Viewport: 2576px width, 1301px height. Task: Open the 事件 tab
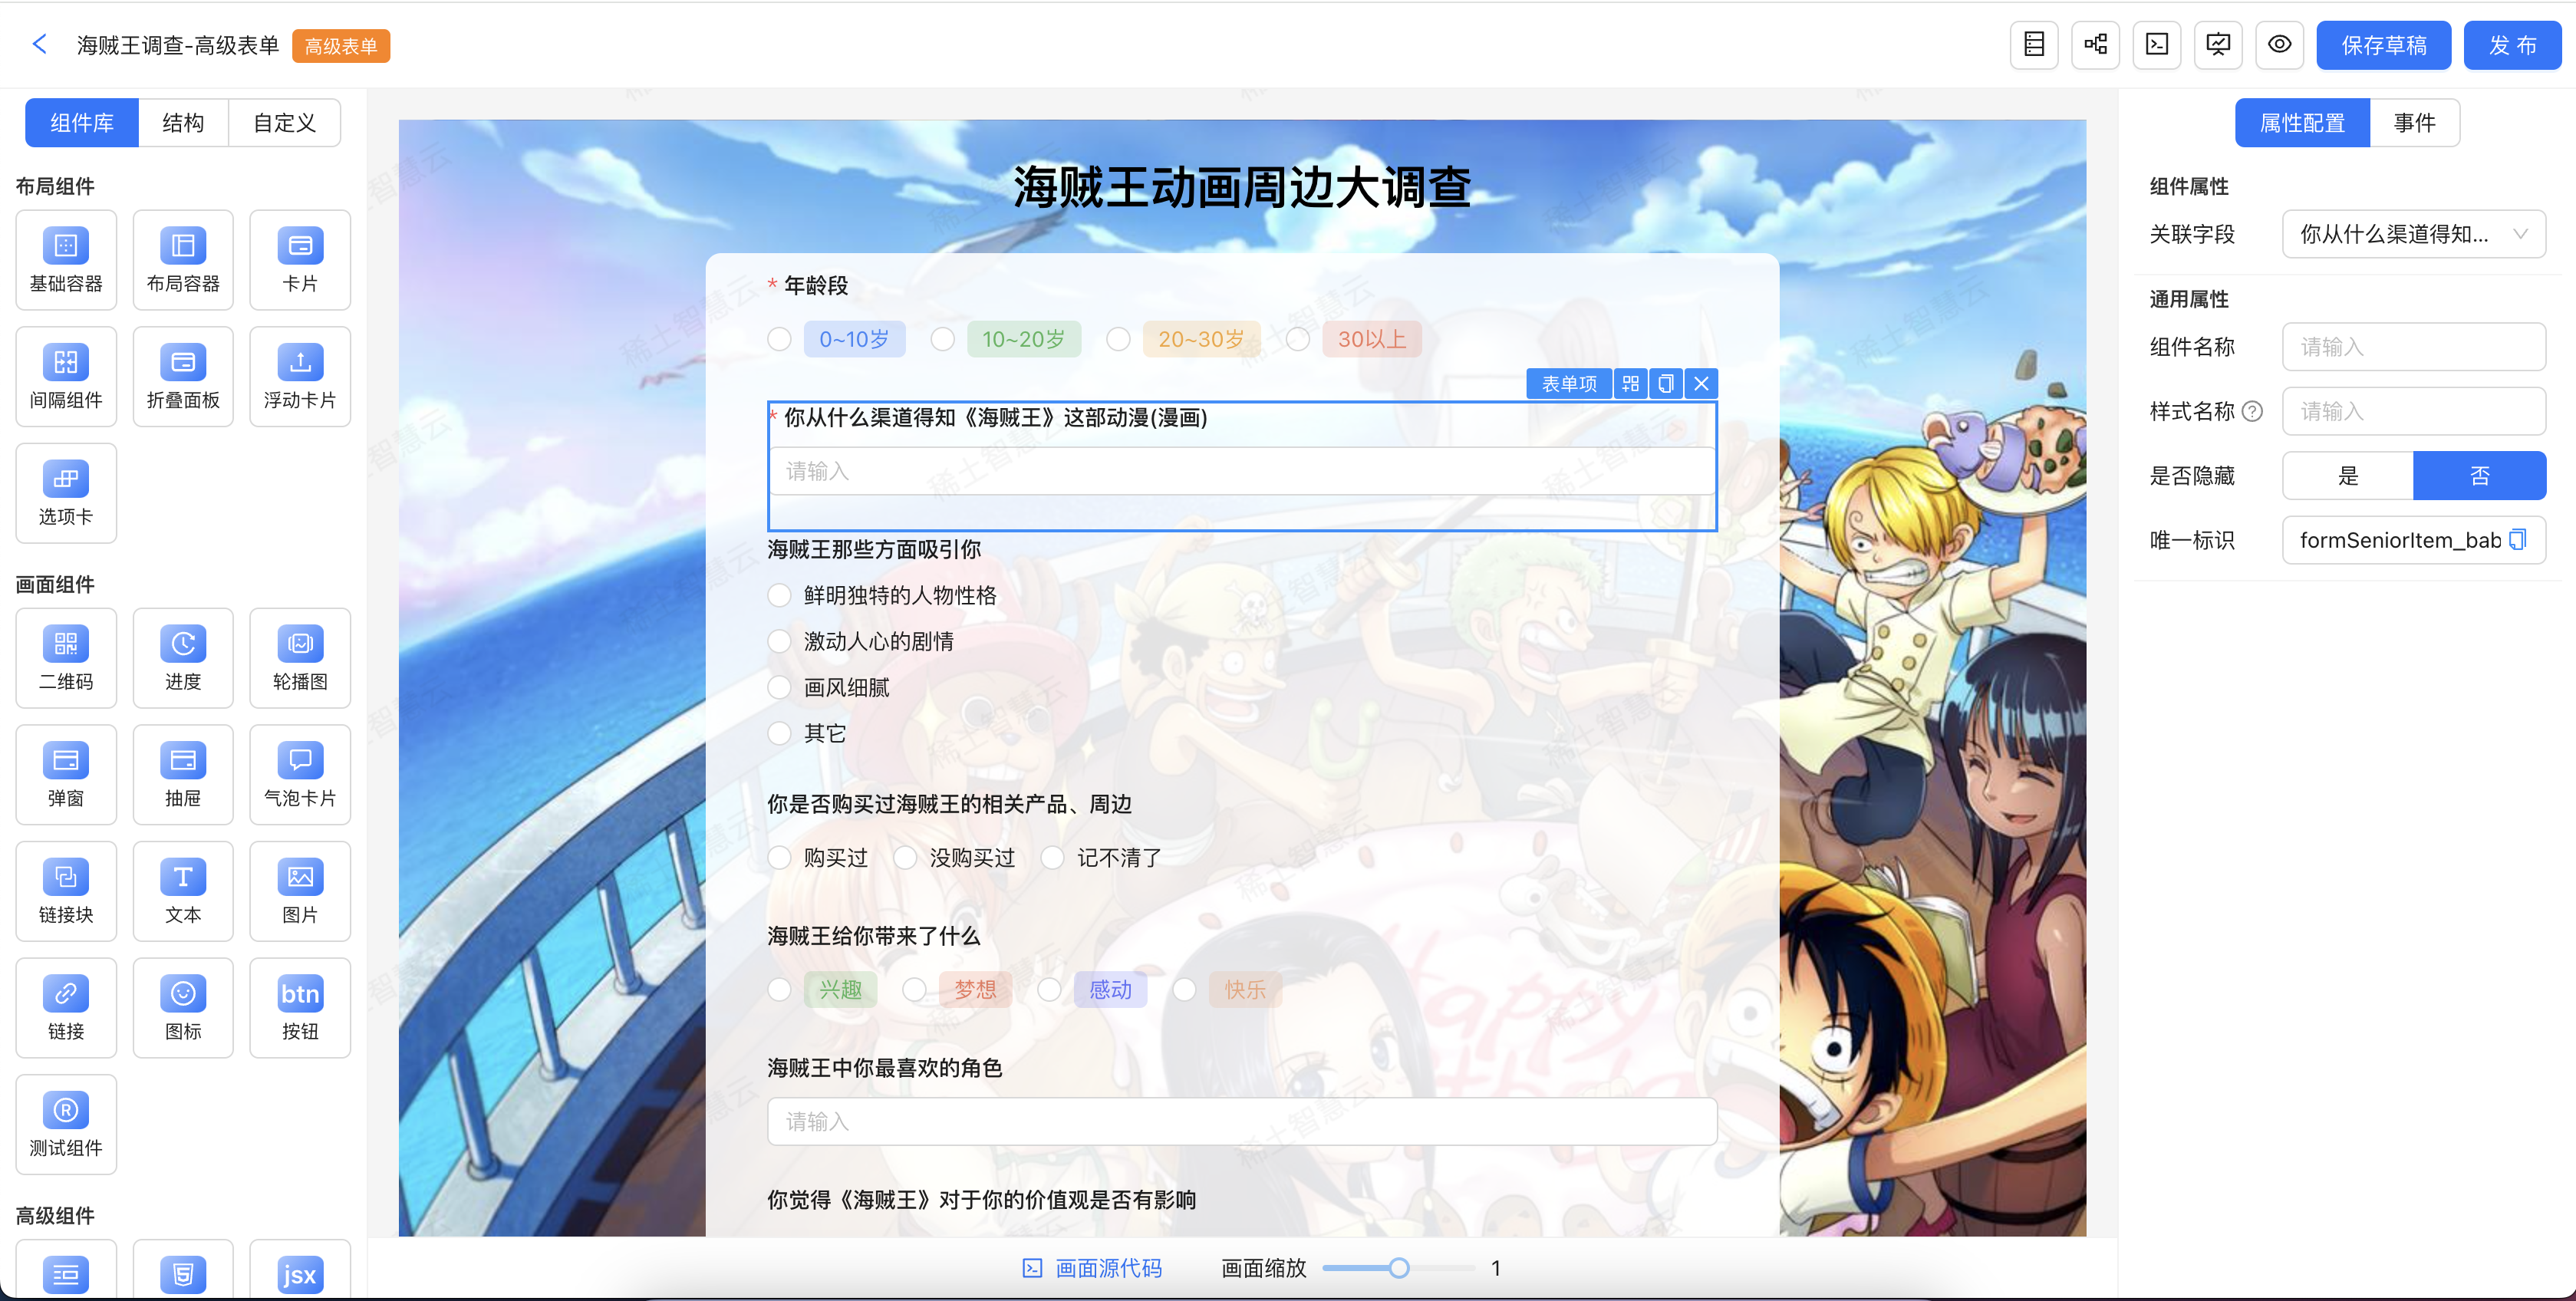point(2414,123)
